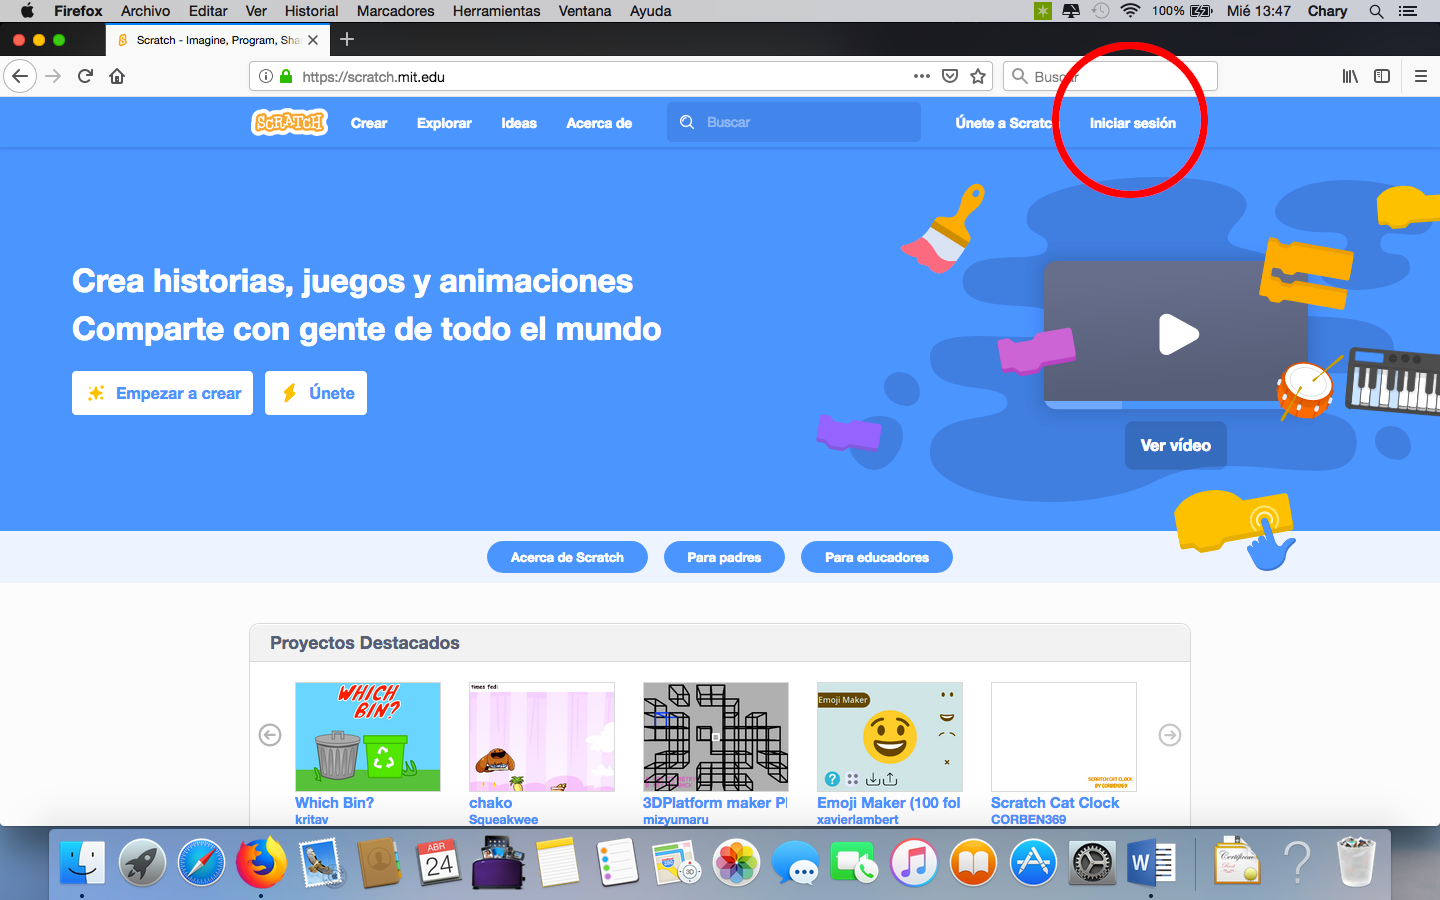Viewport: 1440px width, 900px height.
Task: Open Trash in the dock
Action: tap(1356, 862)
